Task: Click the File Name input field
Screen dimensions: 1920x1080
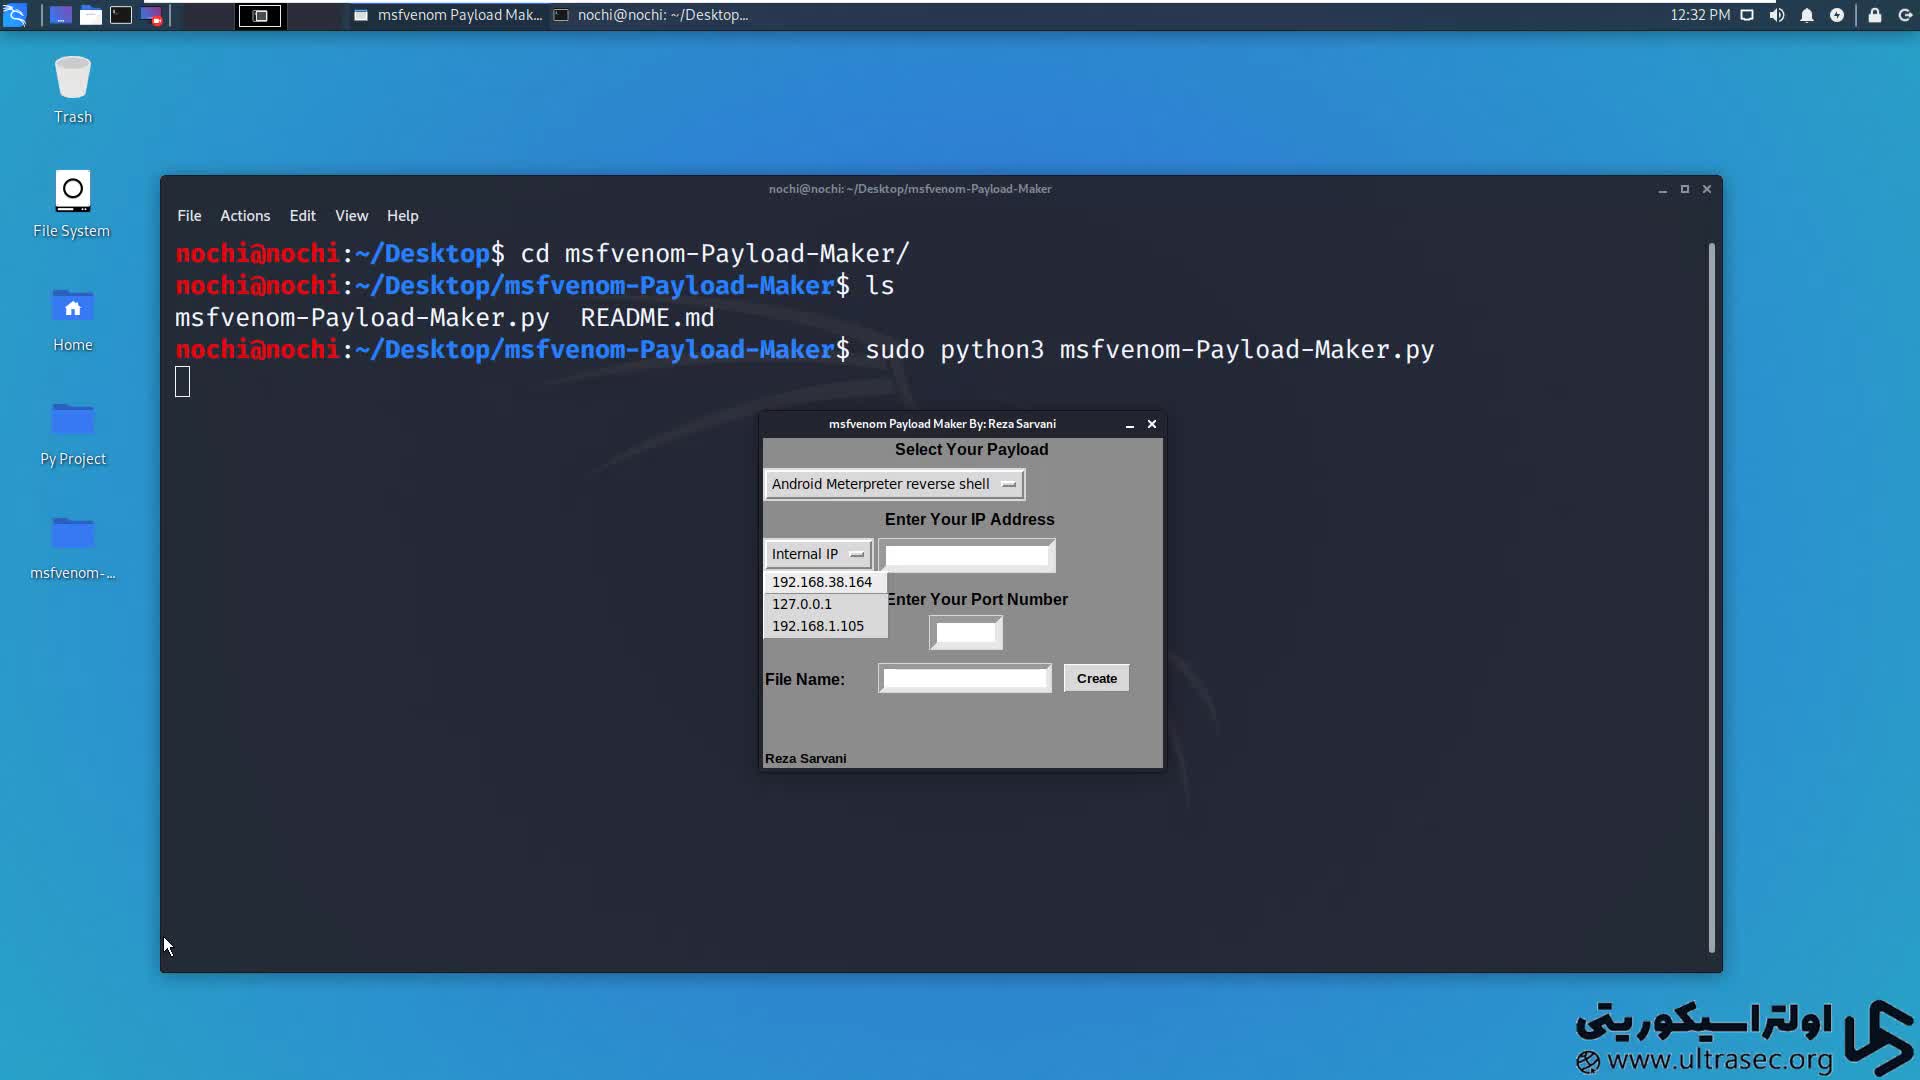Action: [965, 679]
